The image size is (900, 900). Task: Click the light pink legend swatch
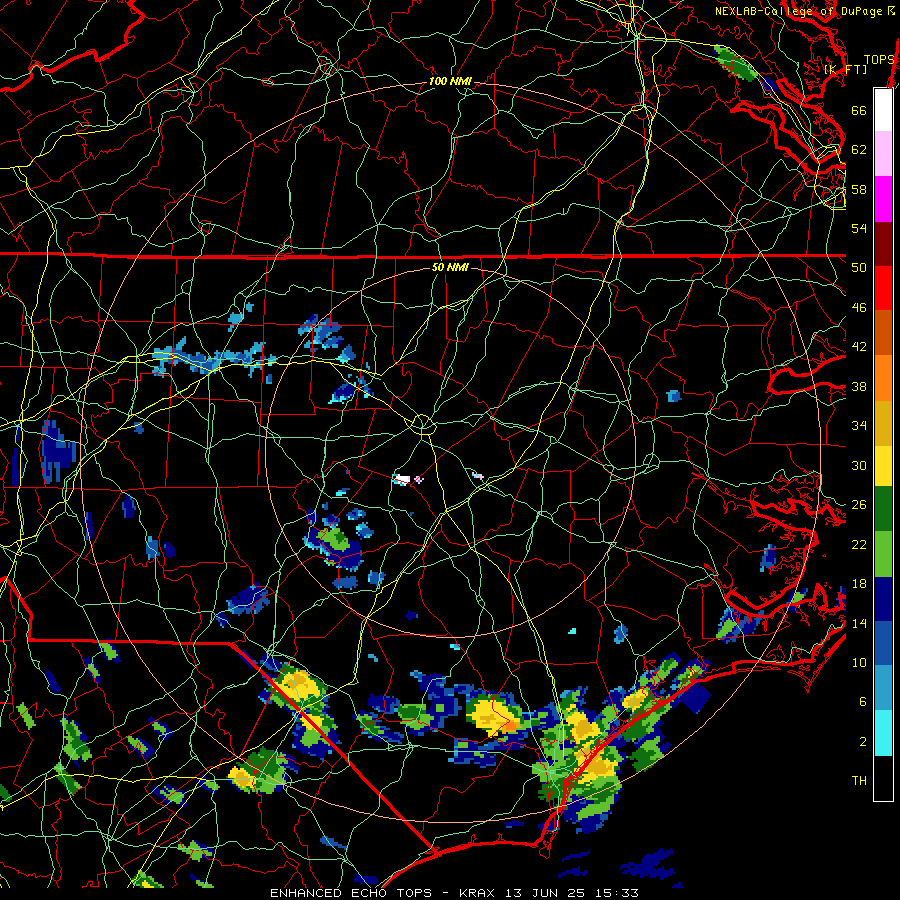click(x=883, y=153)
